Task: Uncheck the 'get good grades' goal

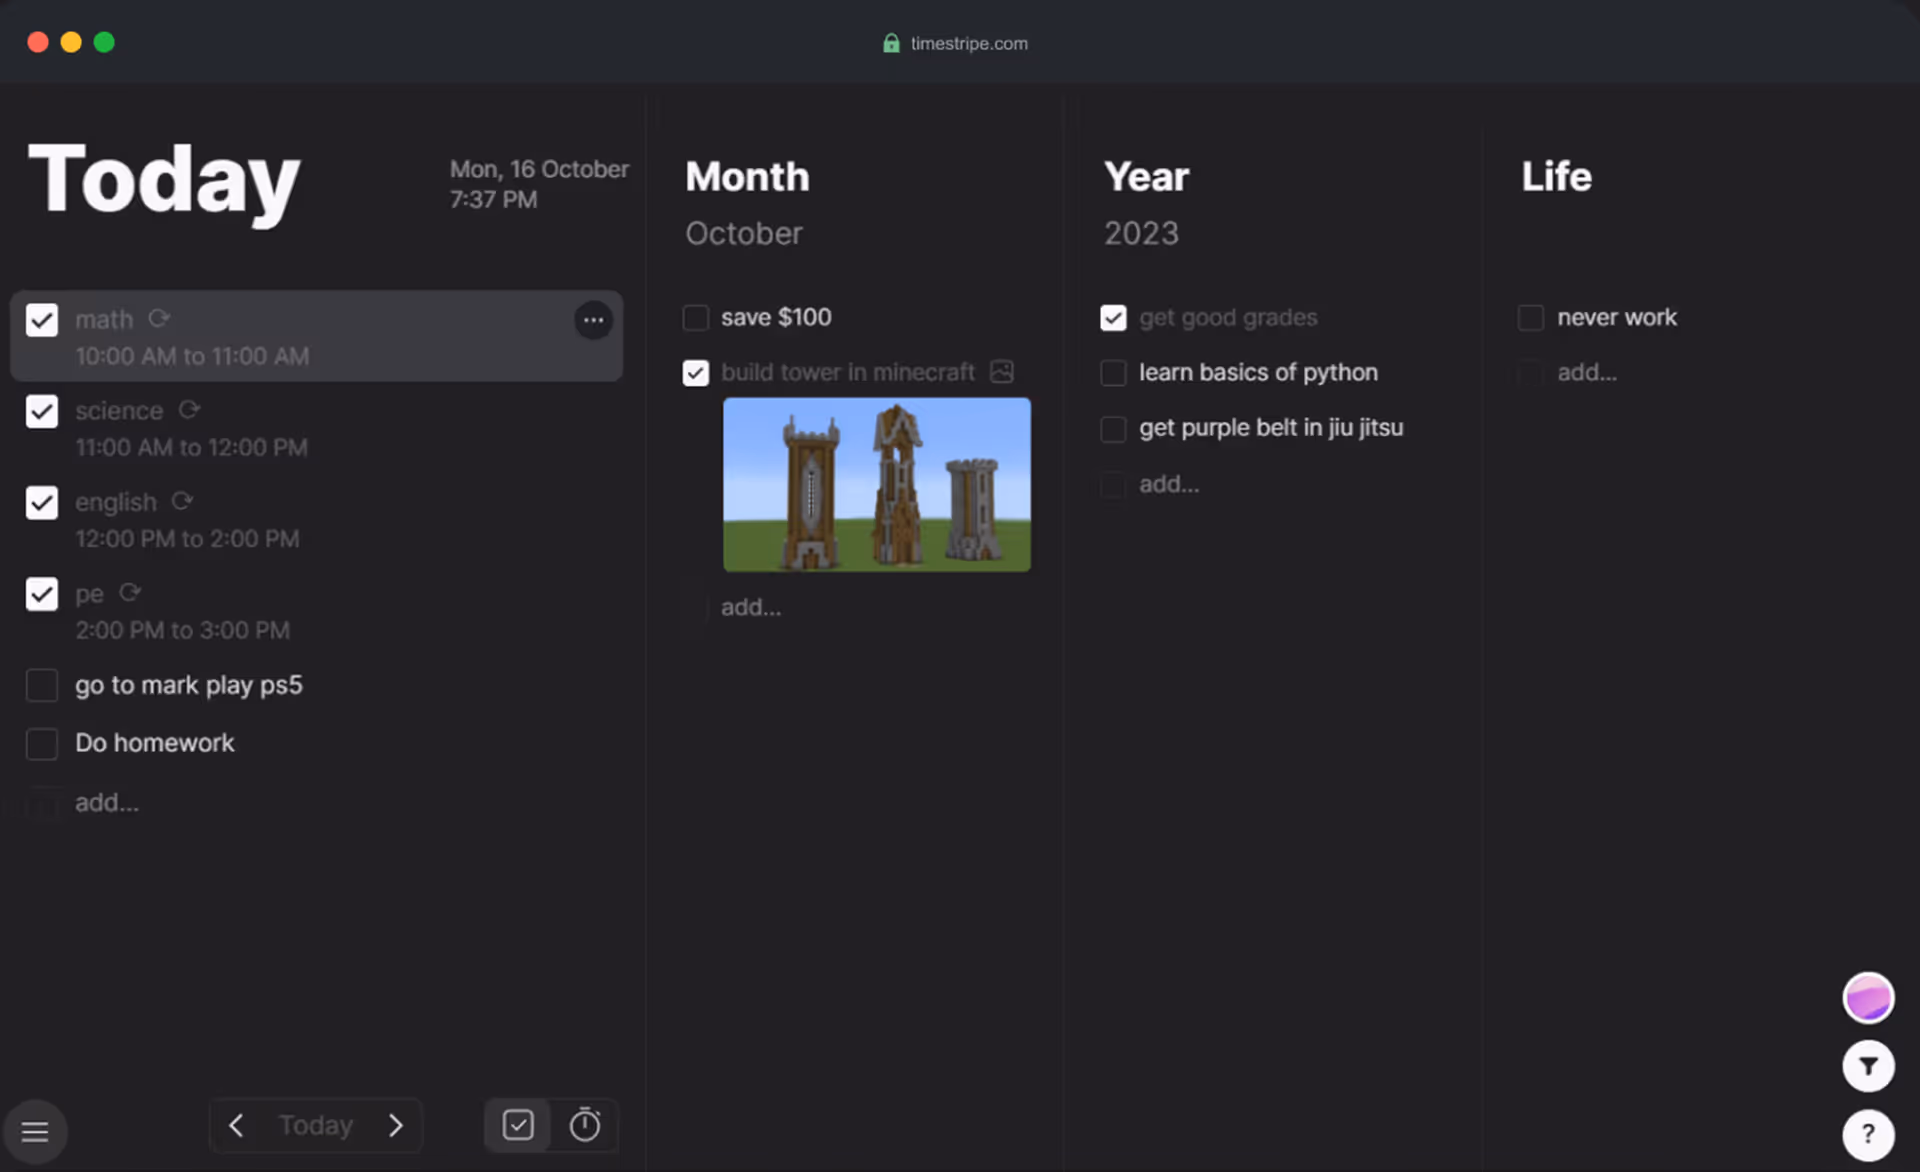Action: tap(1113, 318)
